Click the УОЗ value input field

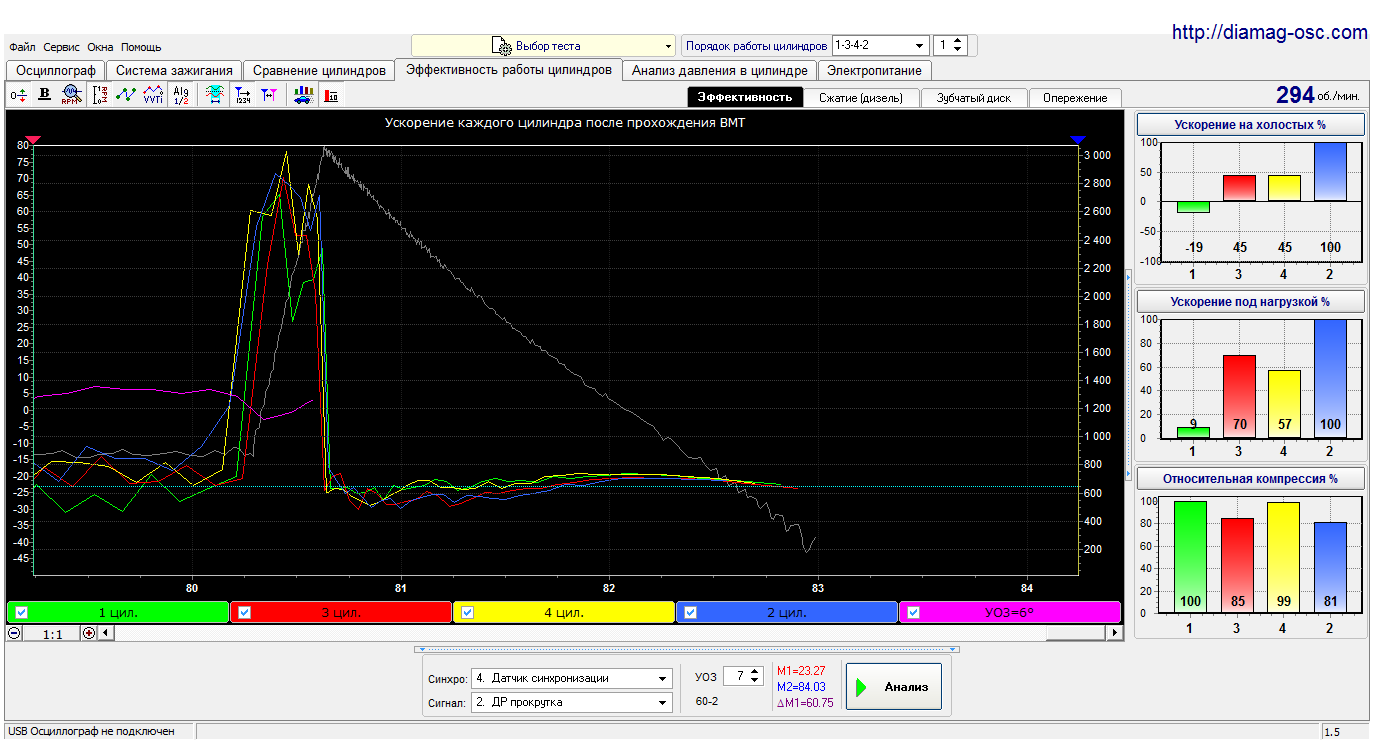(735, 677)
